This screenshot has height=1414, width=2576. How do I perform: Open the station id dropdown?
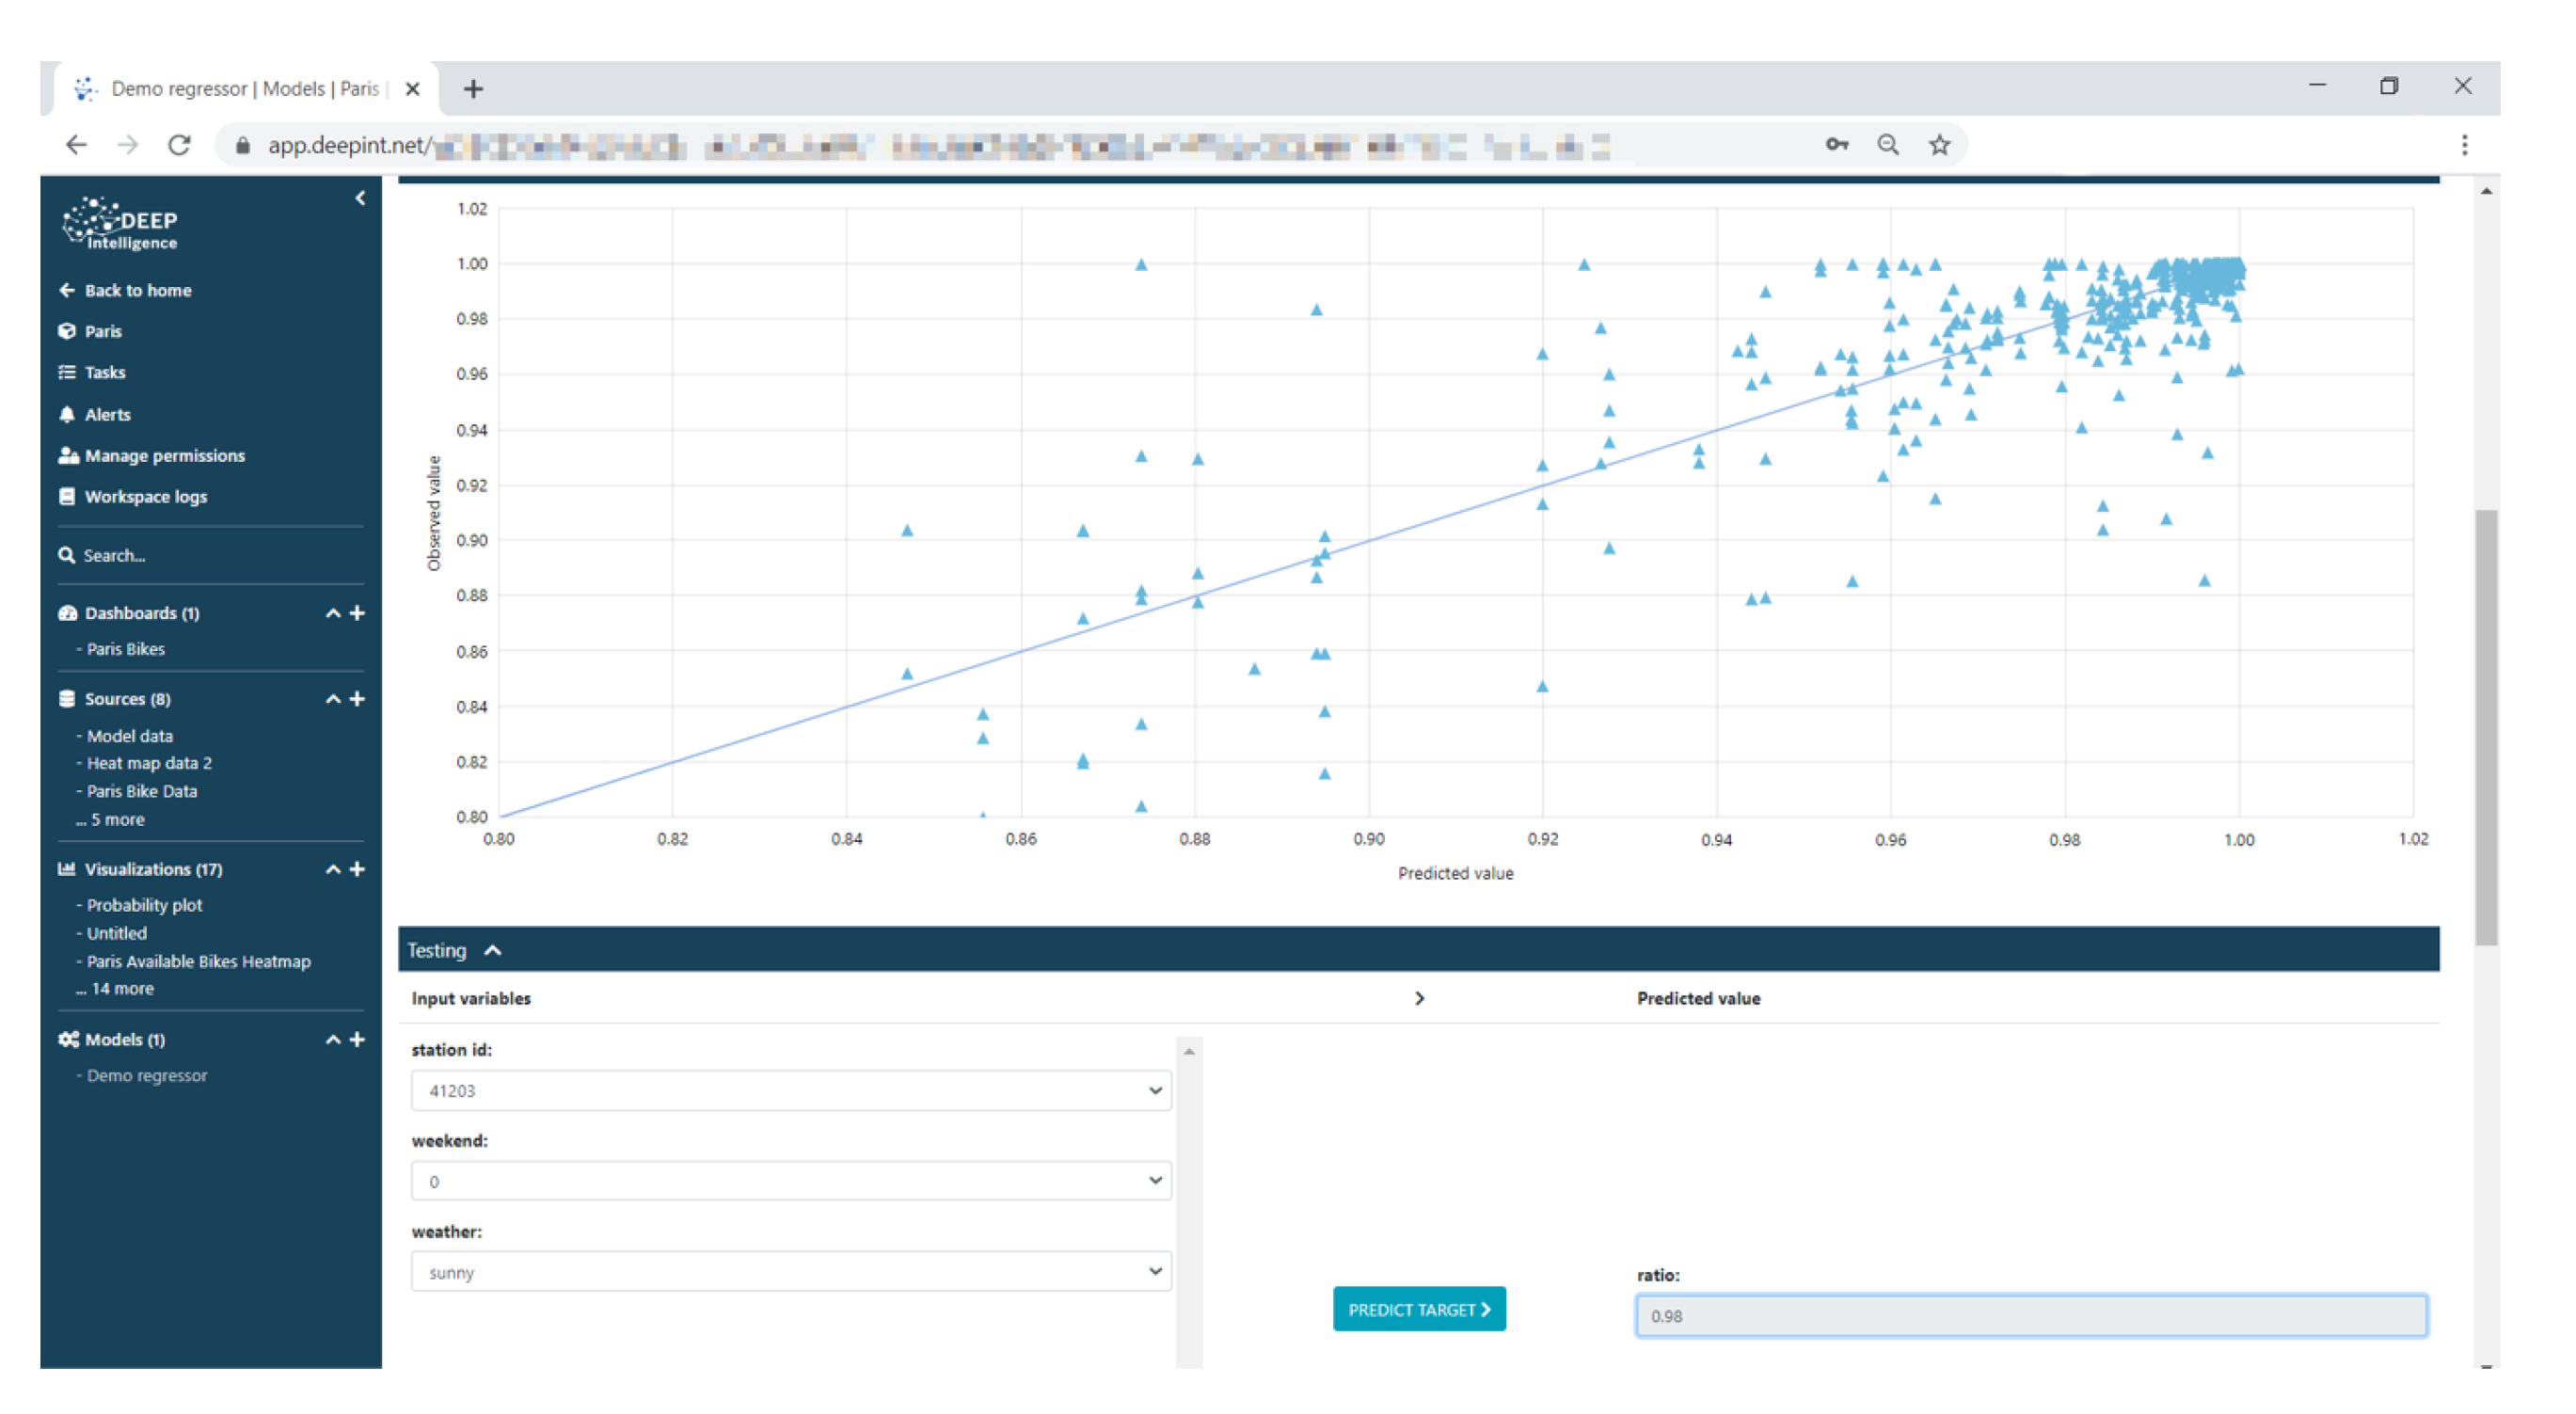[x=790, y=1090]
